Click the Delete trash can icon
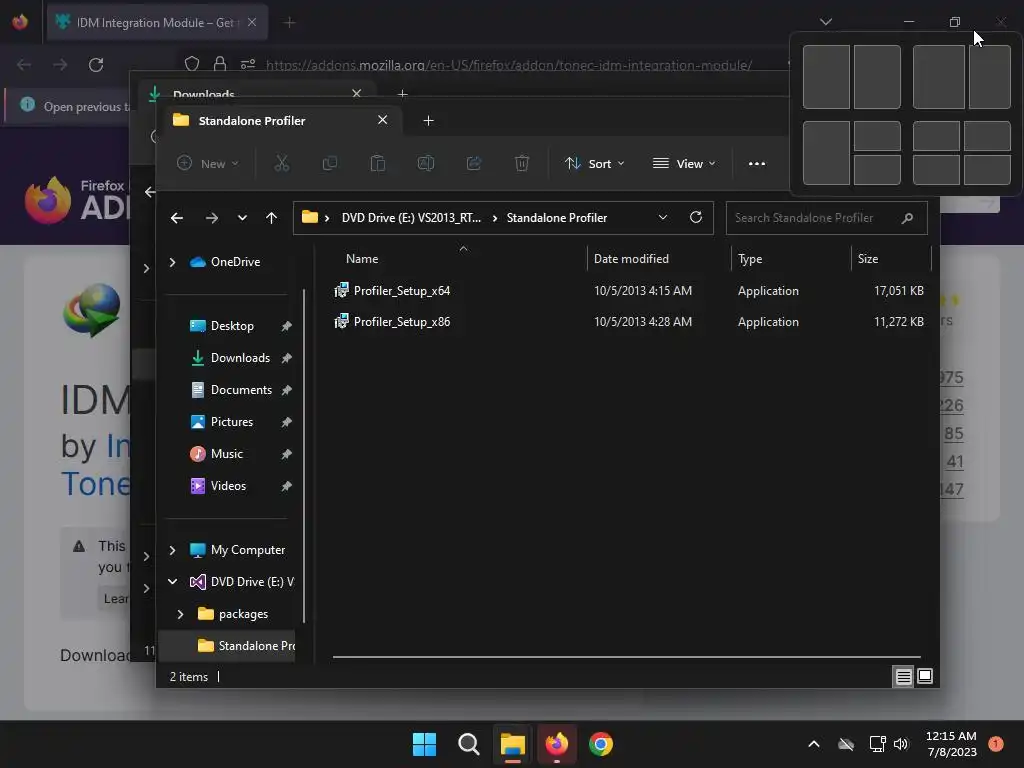Screen dimensions: 1024x768 click(x=522, y=163)
